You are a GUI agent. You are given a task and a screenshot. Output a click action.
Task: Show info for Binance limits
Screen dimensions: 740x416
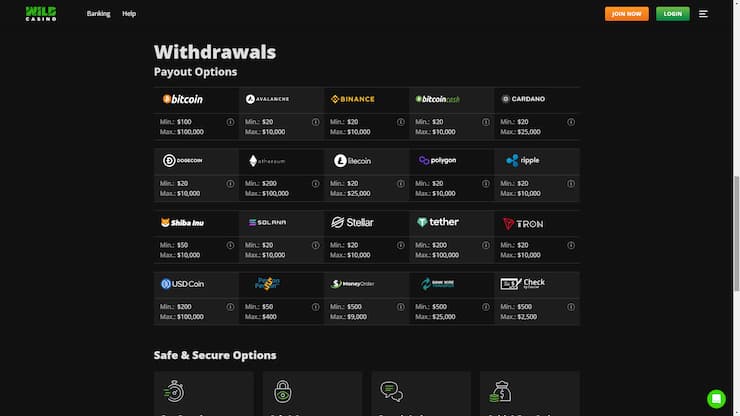tap(401, 122)
